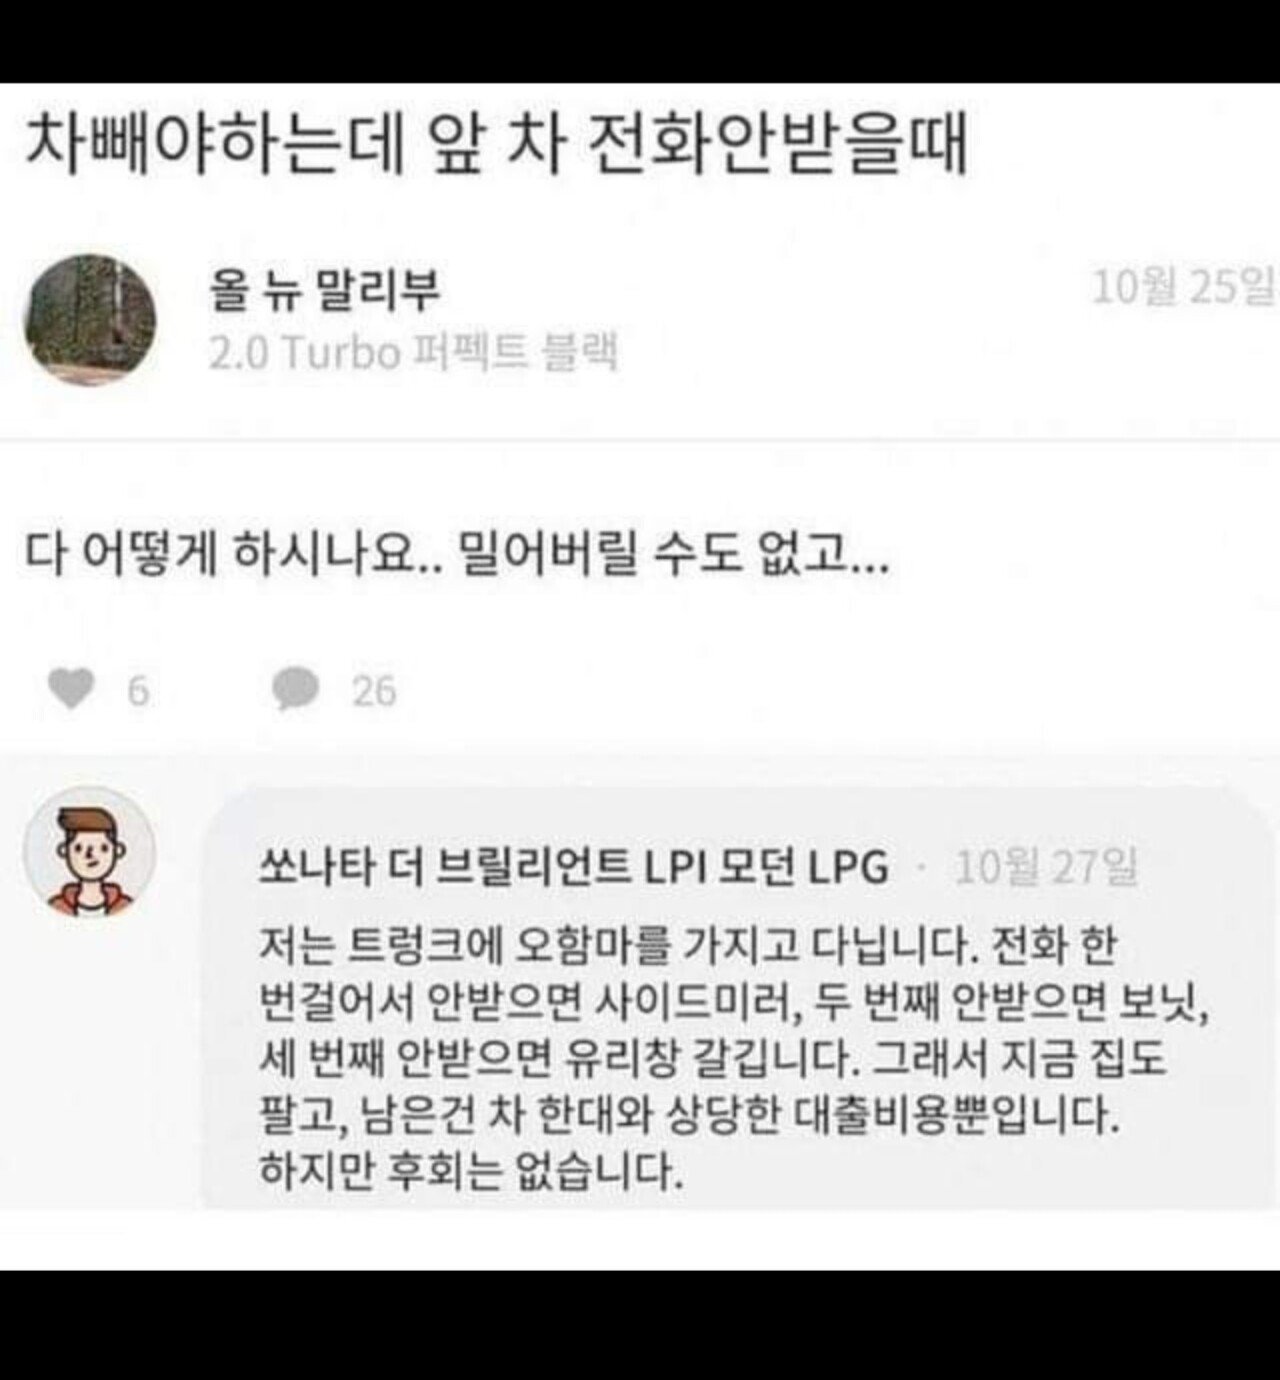
Task: Click the comment date 10월 27일
Action: coord(1046,867)
